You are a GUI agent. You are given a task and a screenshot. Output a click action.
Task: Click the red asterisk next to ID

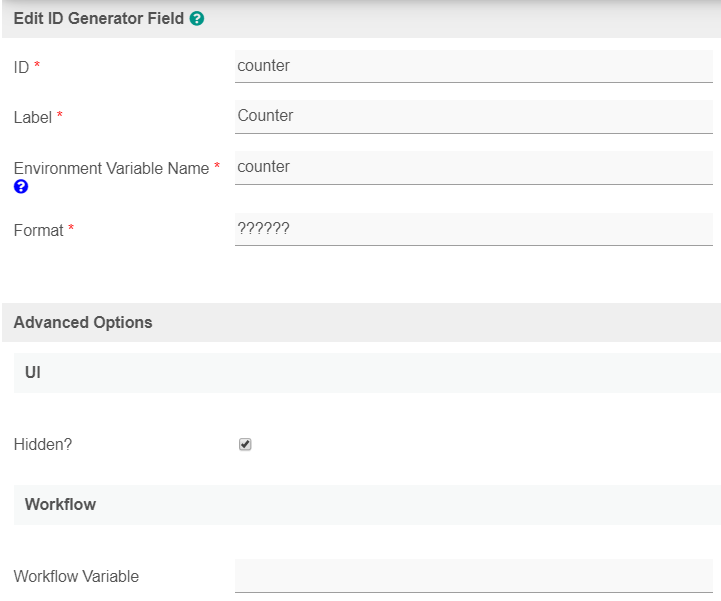(x=37, y=66)
